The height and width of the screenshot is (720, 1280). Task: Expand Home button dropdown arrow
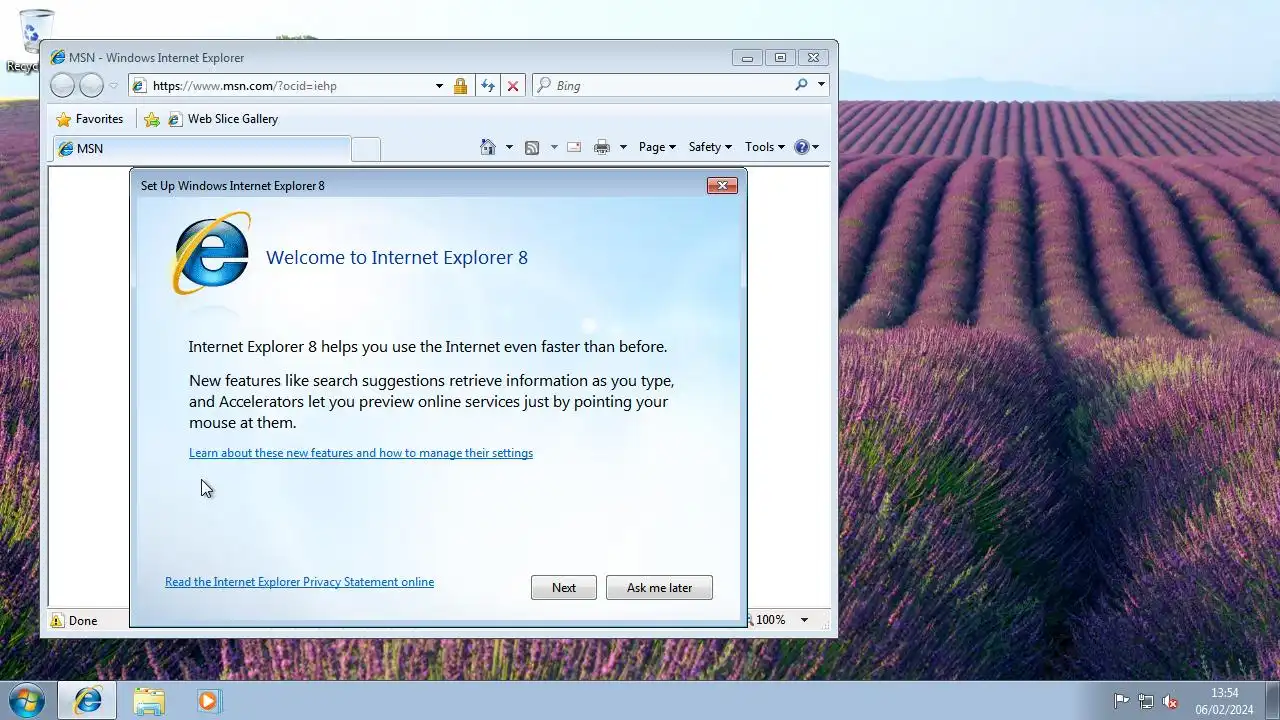509,147
